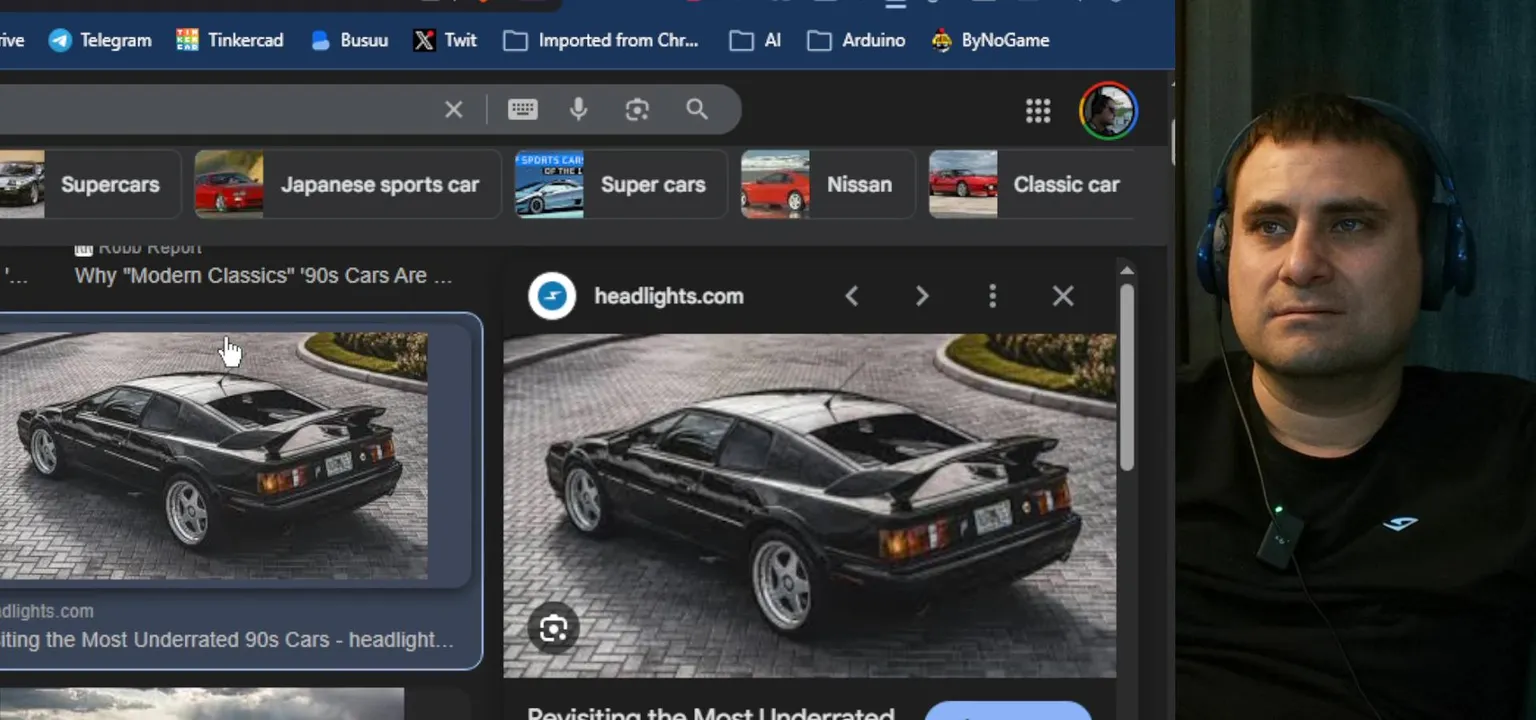
Task: Open the large preview image of the car
Action: pyautogui.click(x=809, y=505)
